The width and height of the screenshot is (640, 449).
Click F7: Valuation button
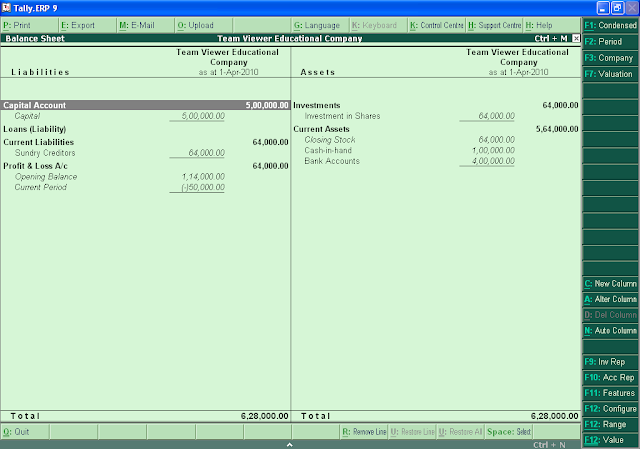click(610, 74)
